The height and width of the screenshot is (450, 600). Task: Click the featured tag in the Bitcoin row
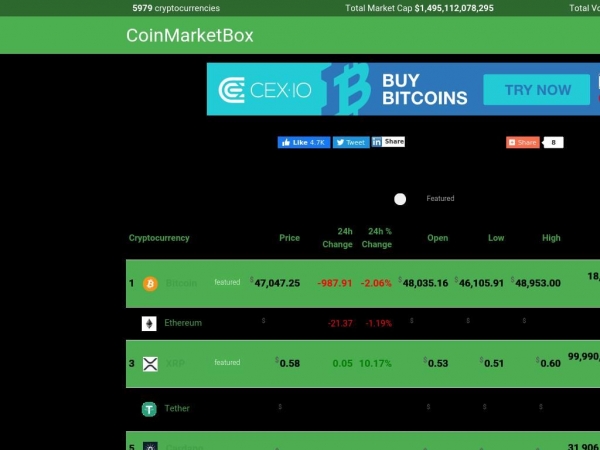tap(227, 282)
